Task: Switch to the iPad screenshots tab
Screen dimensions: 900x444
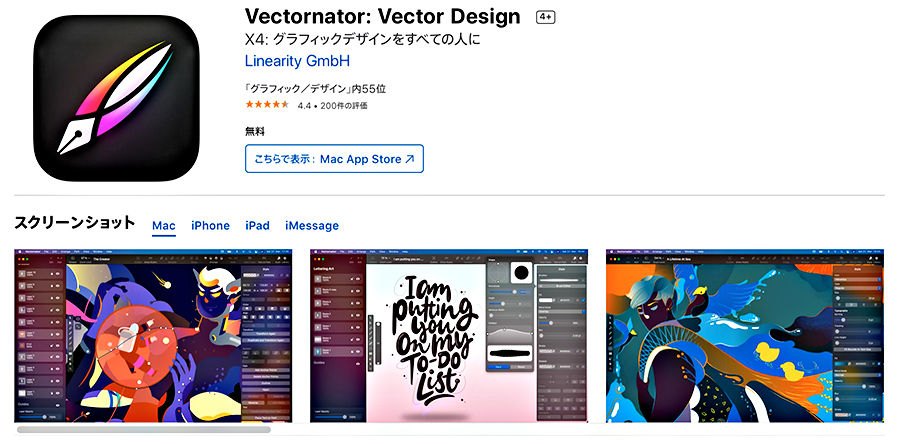Action: click(x=257, y=225)
